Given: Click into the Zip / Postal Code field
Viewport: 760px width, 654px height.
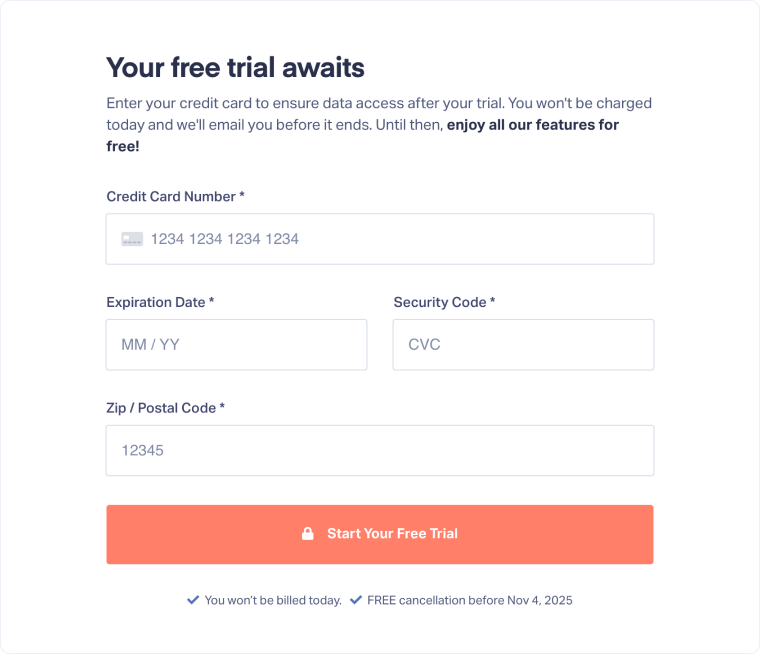Looking at the screenshot, I should click(380, 451).
